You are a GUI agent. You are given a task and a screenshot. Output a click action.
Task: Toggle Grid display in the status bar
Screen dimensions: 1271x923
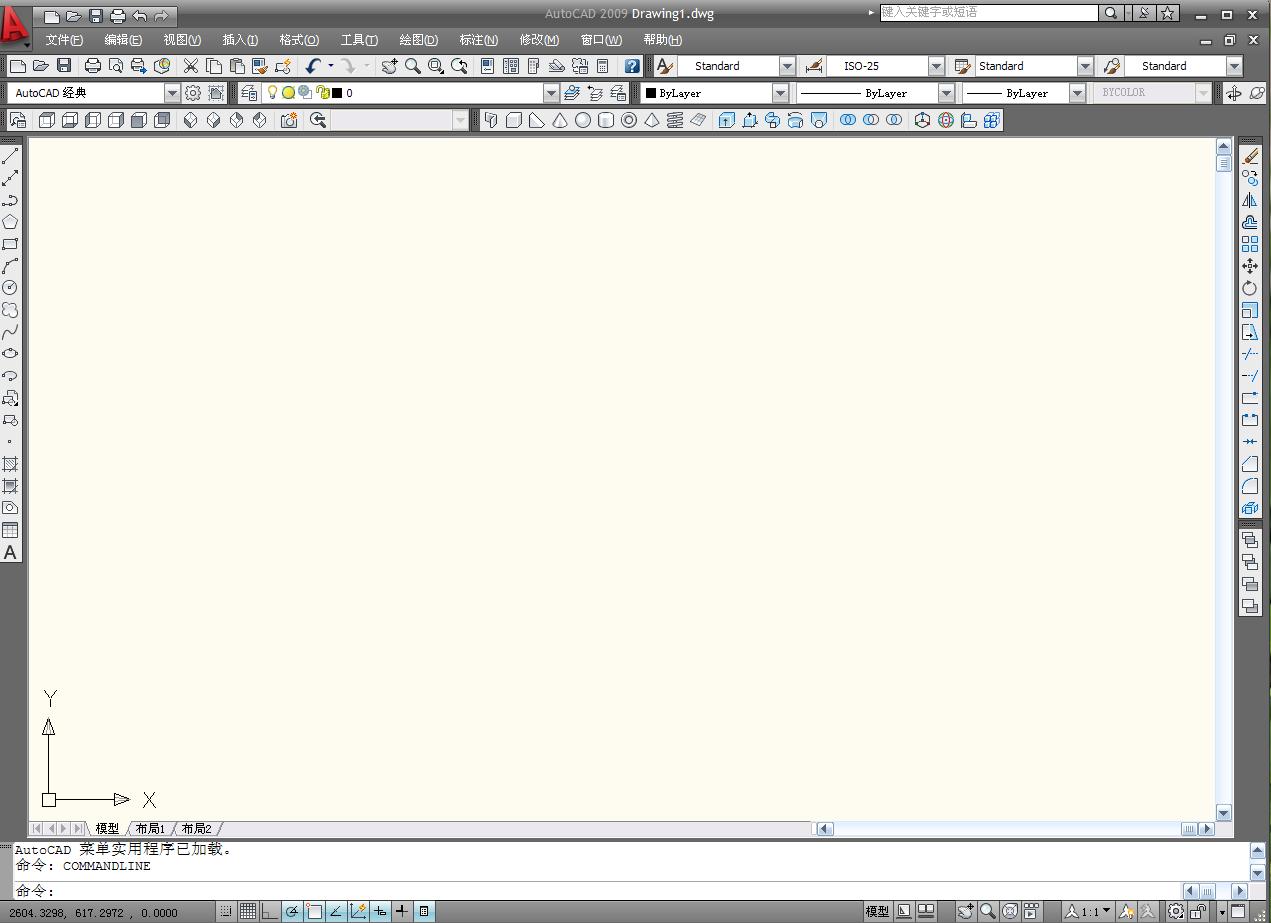(248, 911)
